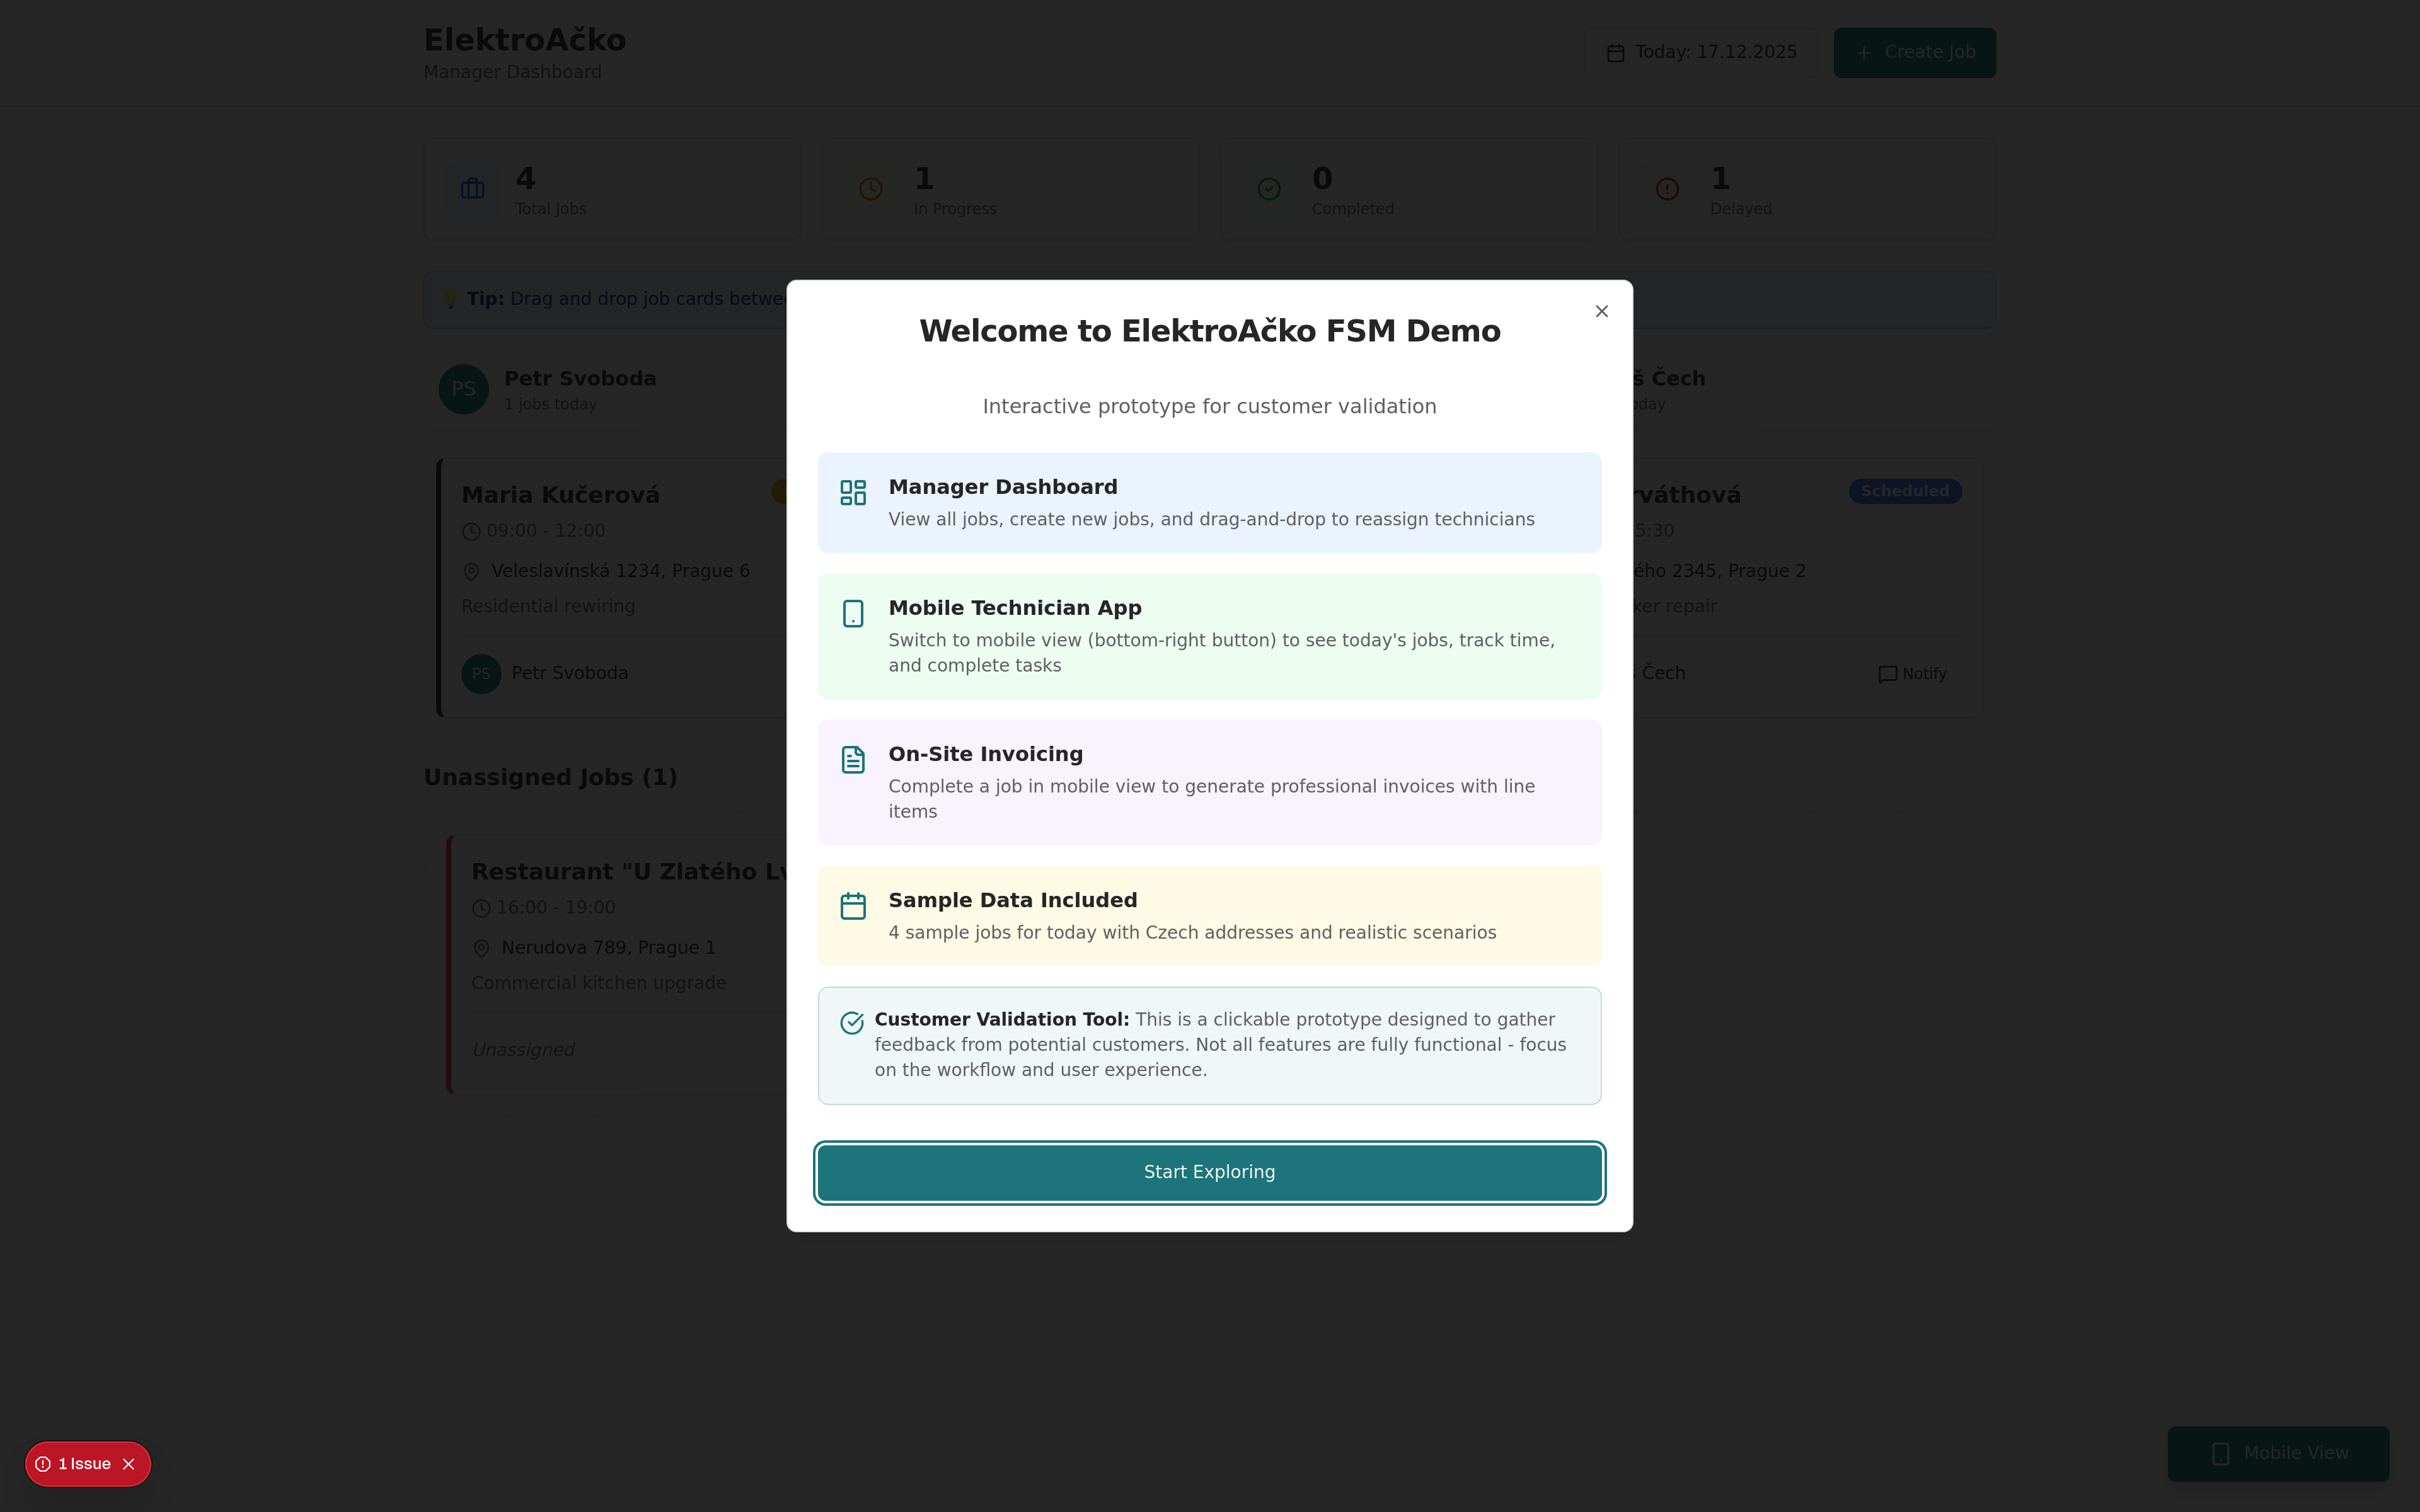The image size is (2420, 1512).
Task: Click the Start Exploring button
Action: [x=1209, y=1172]
